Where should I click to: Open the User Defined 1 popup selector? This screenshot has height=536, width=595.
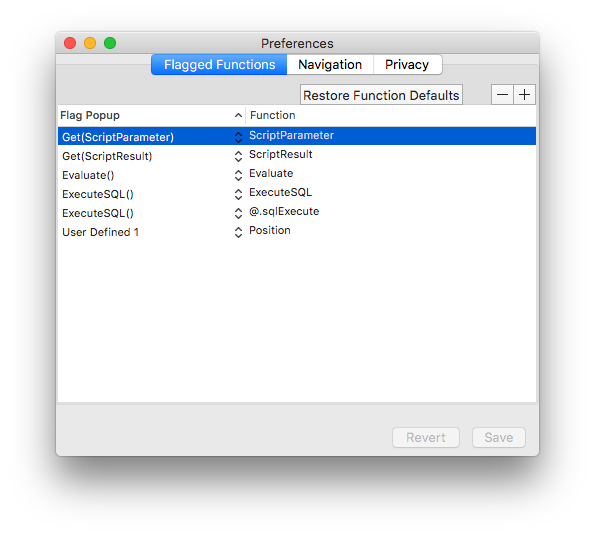pos(238,232)
